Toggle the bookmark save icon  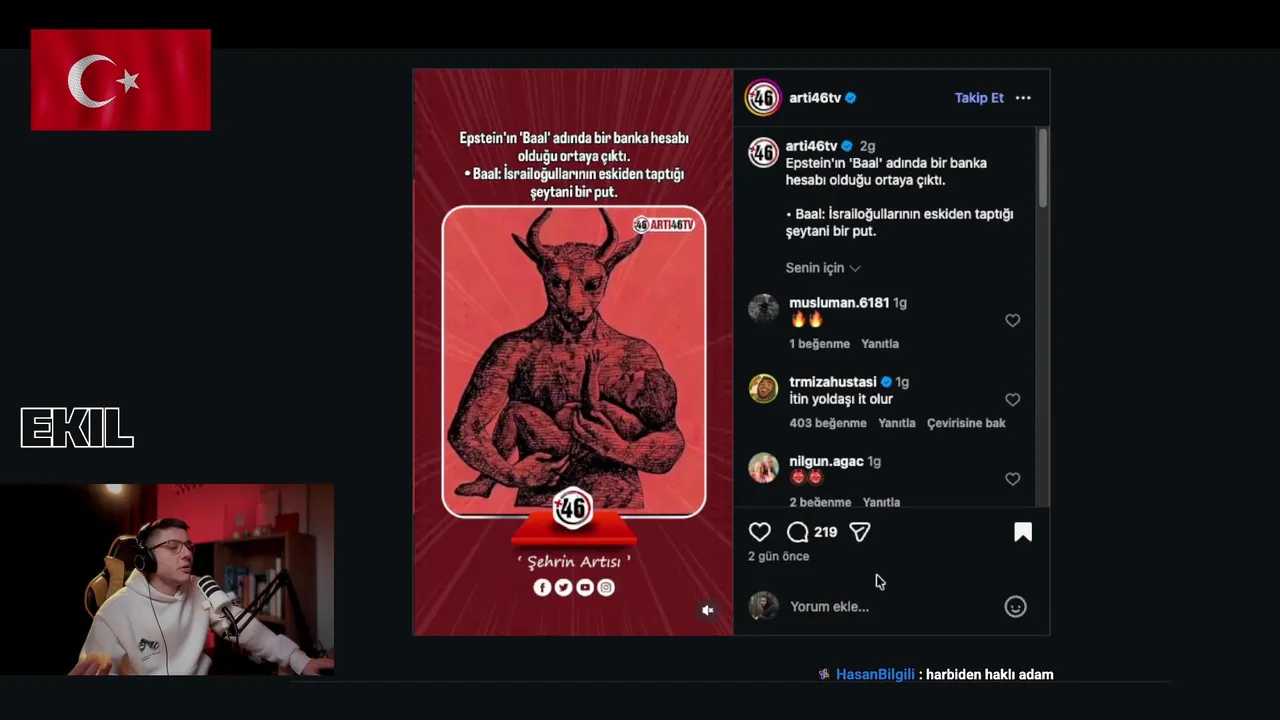click(x=1023, y=532)
